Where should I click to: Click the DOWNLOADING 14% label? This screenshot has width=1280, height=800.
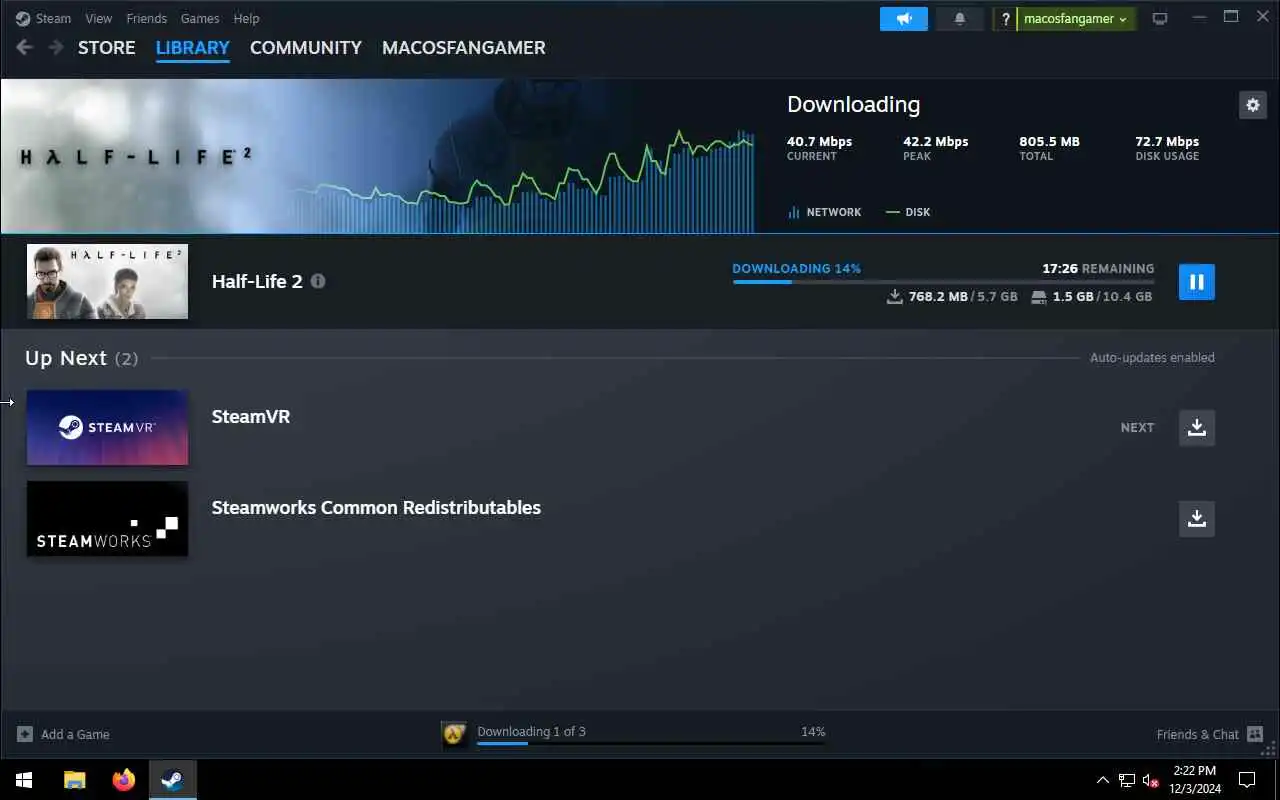796,268
